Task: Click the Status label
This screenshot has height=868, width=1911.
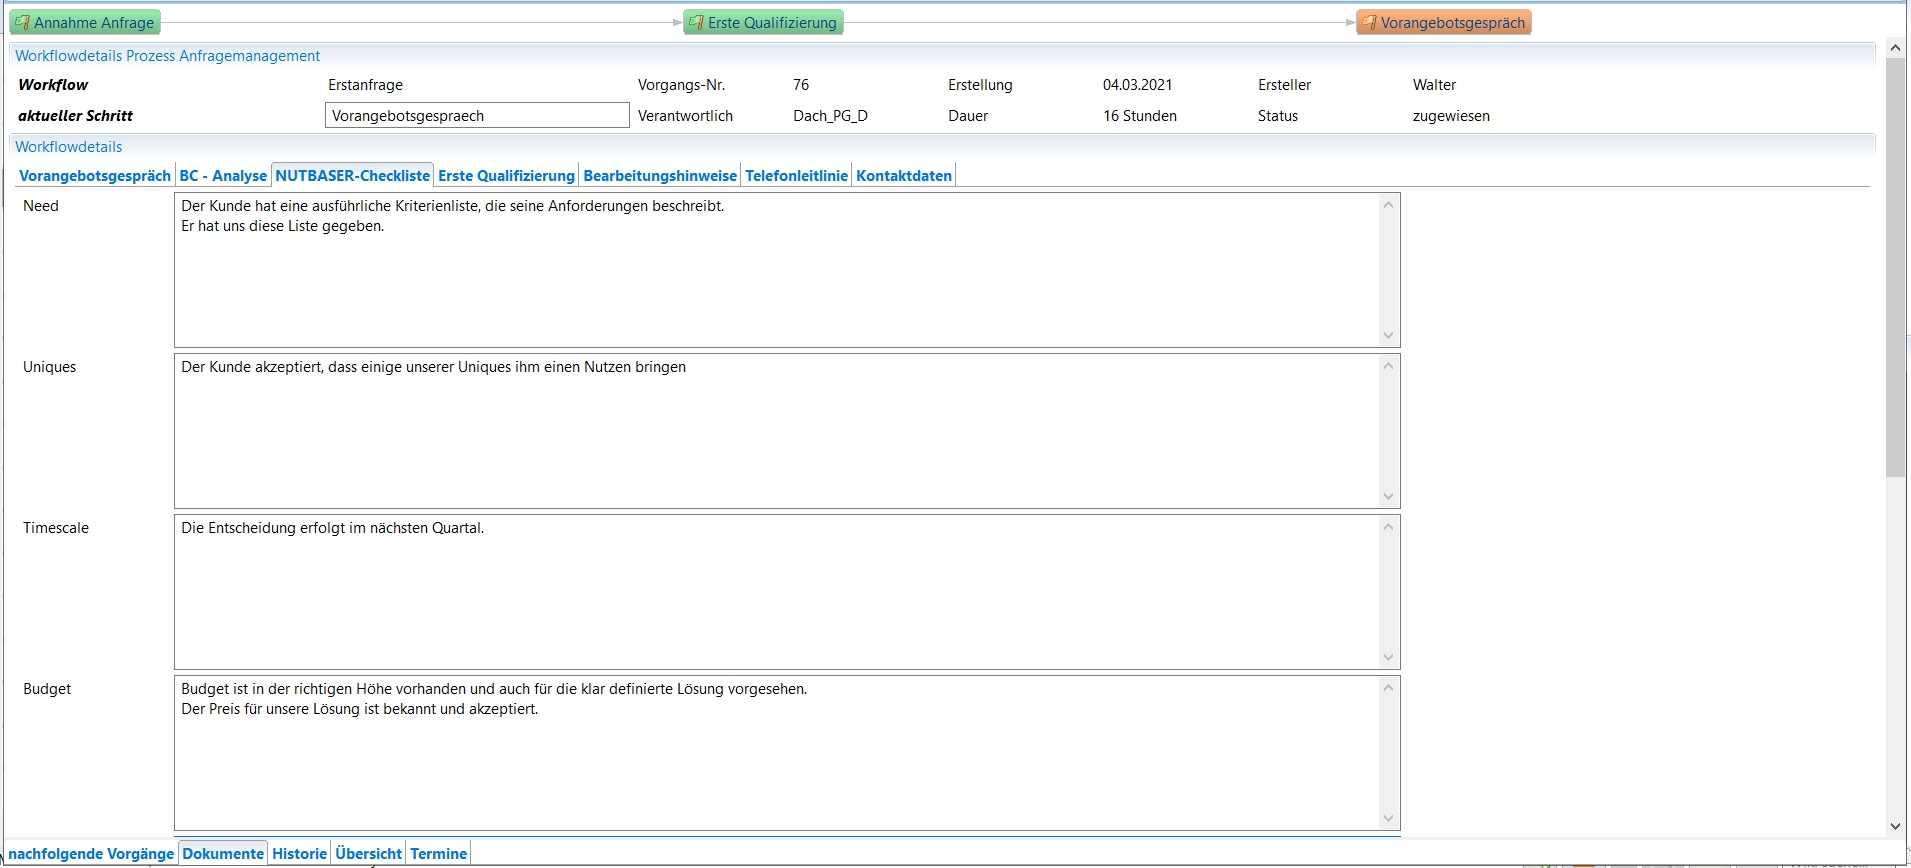Action: click(1277, 116)
